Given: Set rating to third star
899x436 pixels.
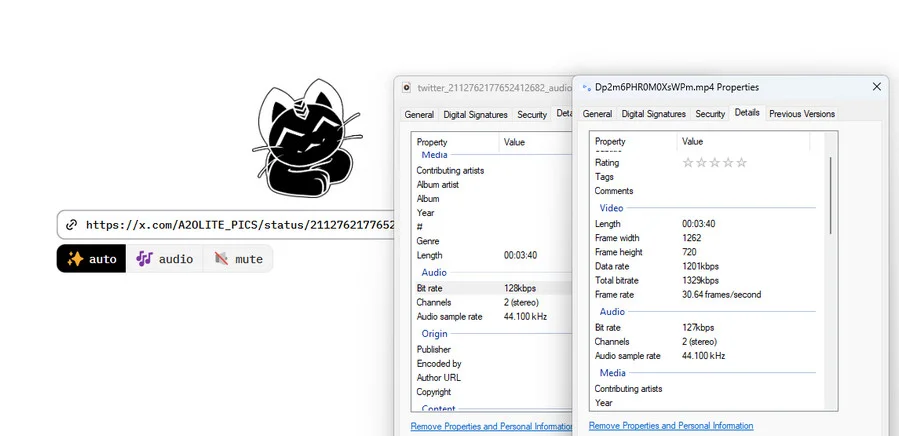Looking at the screenshot, I should coord(714,163).
